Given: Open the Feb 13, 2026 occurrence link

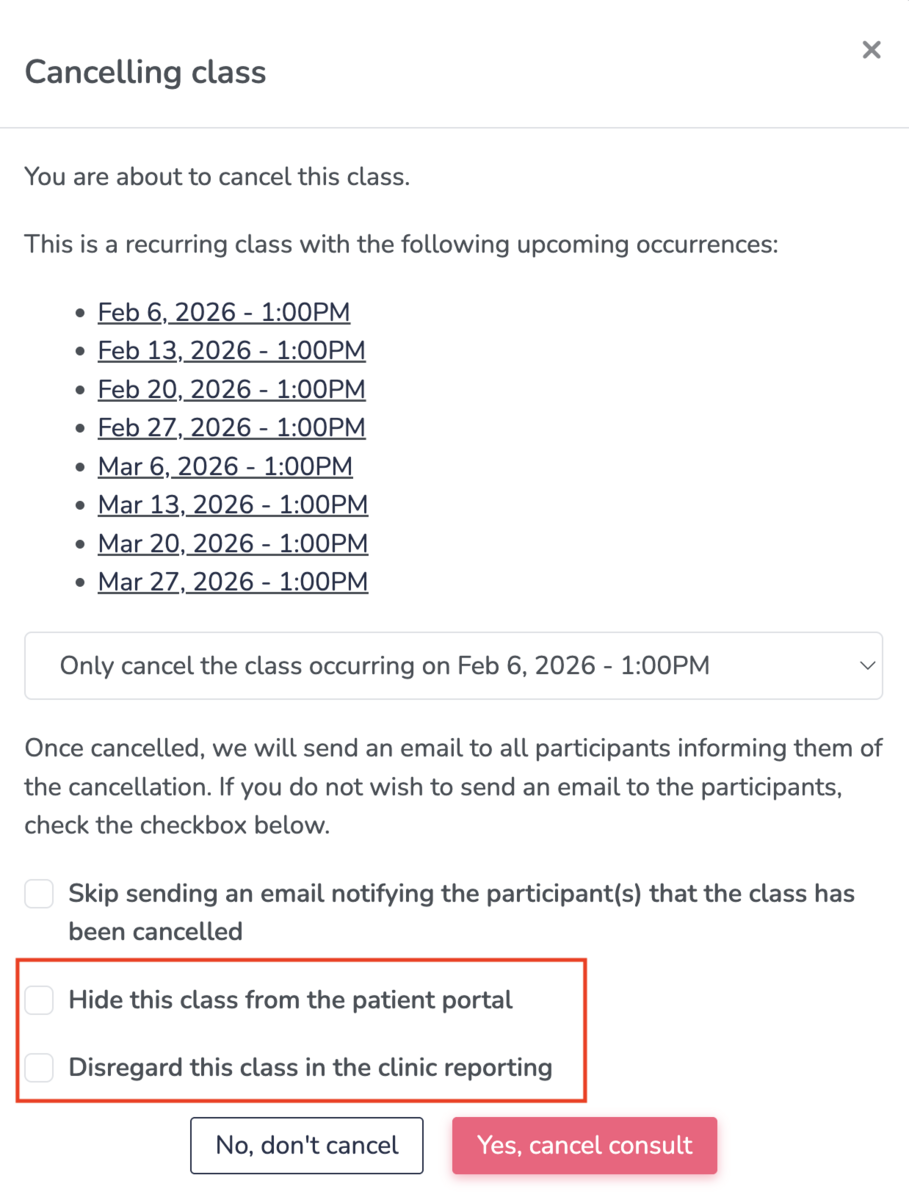Looking at the screenshot, I should (231, 351).
